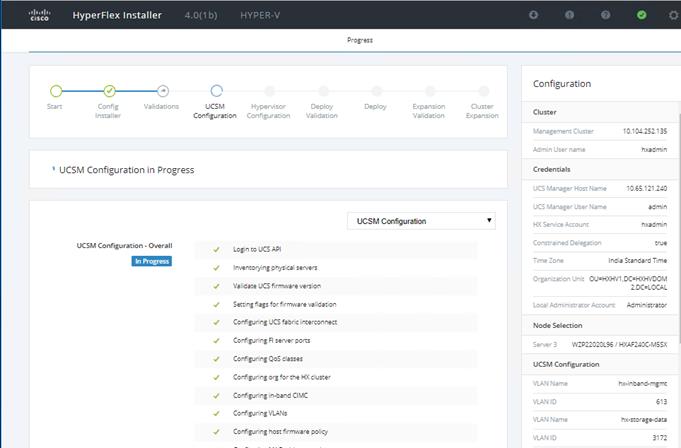Screen dimensions: 681x448
Task: Click the Constrained Delegation true value
Action: 661,243
